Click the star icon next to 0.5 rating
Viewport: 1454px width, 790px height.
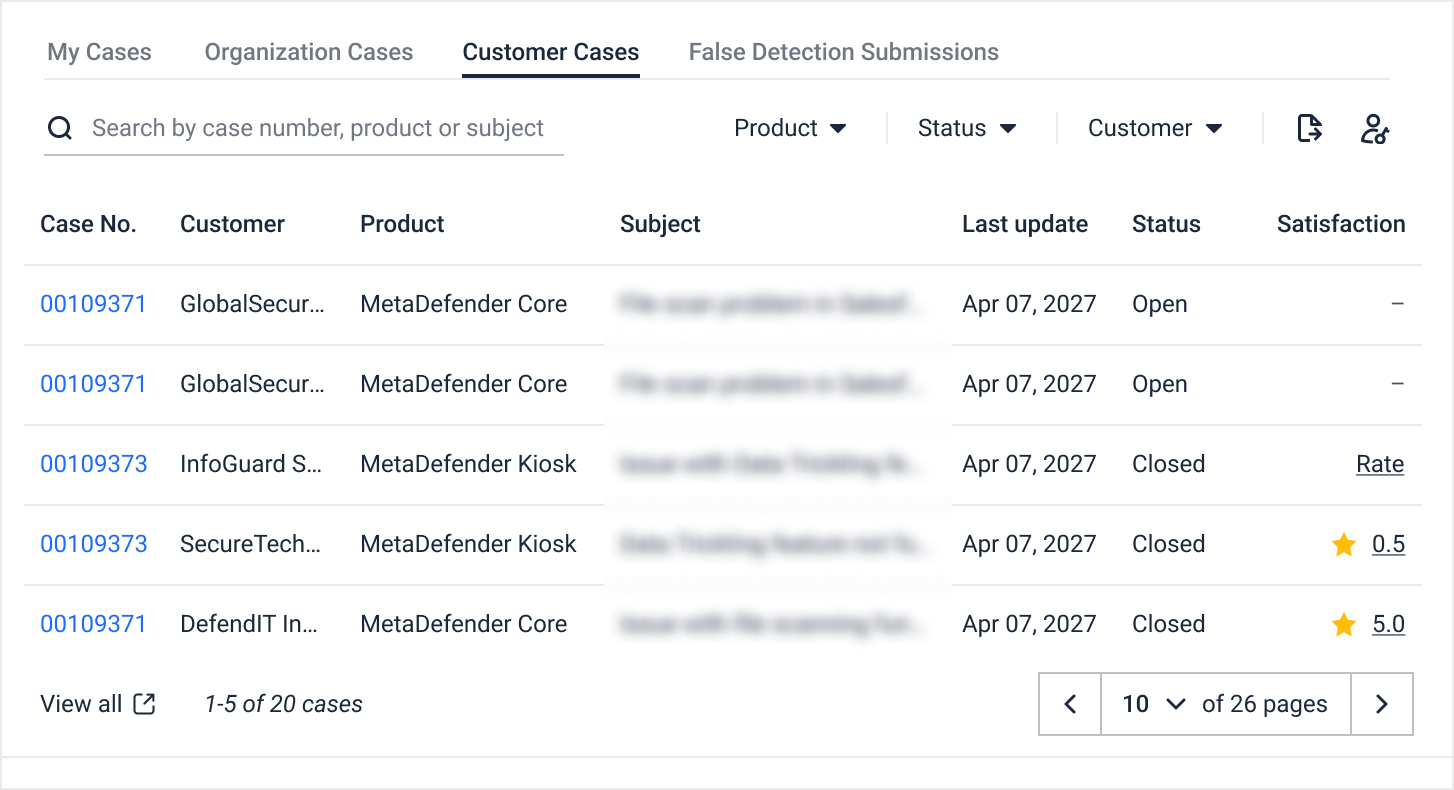click(x=1344, y=544)
